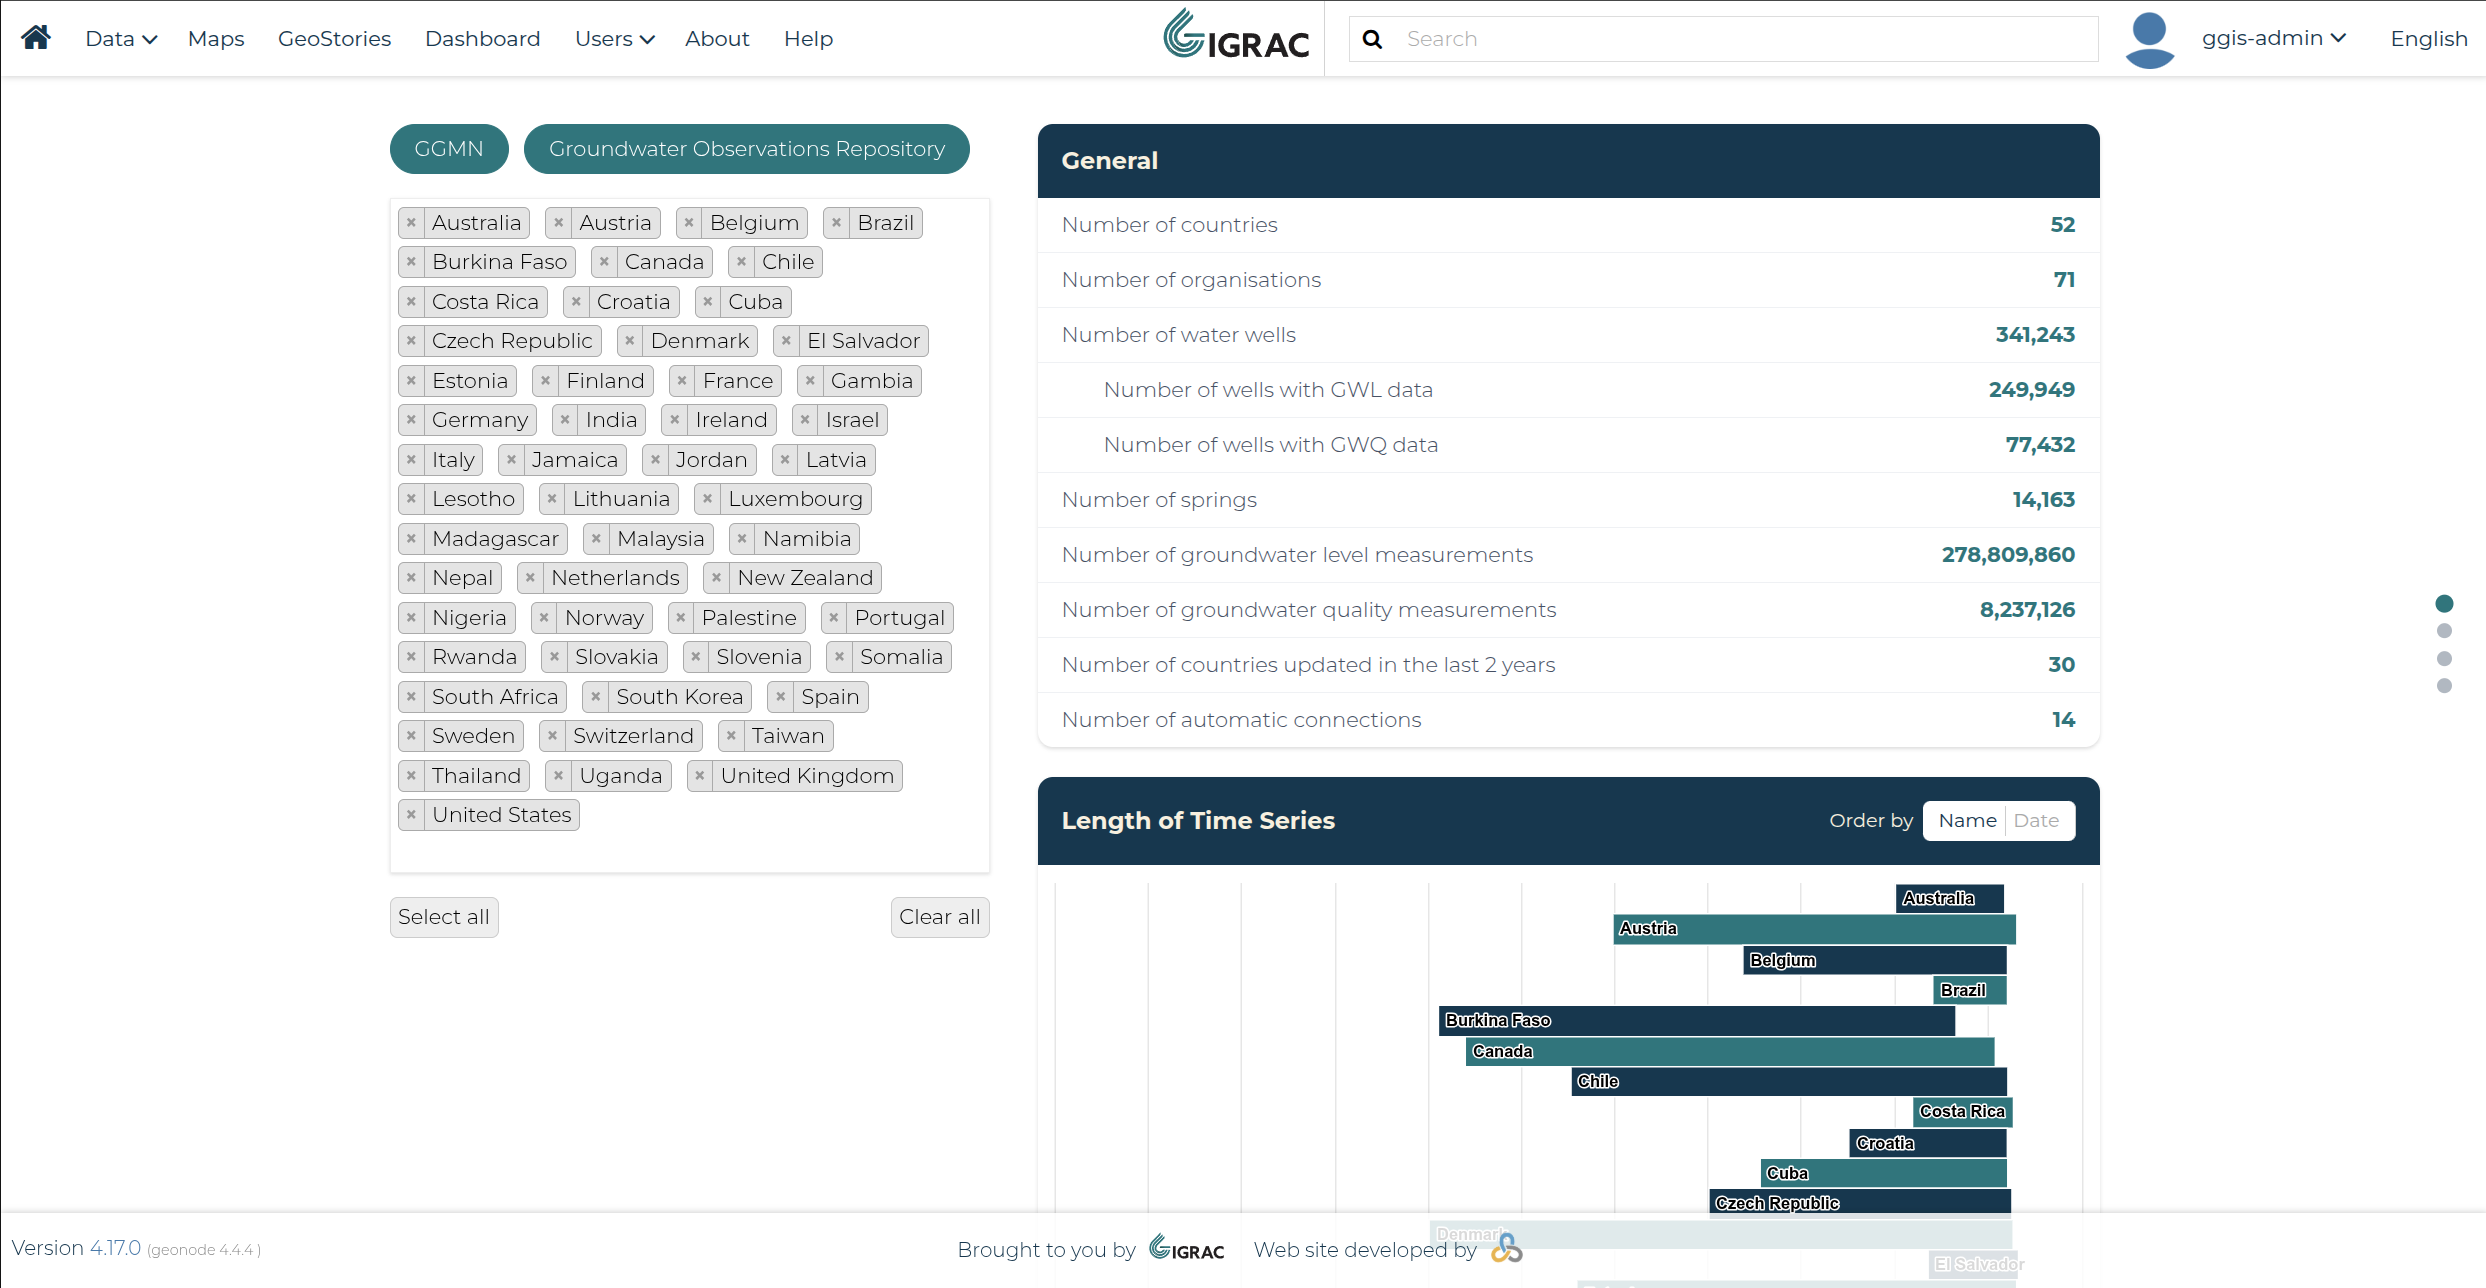Screen dimensions: 2486x1288
Task: Remove Burkina Faso tag with its x
Action: point(411,262)
